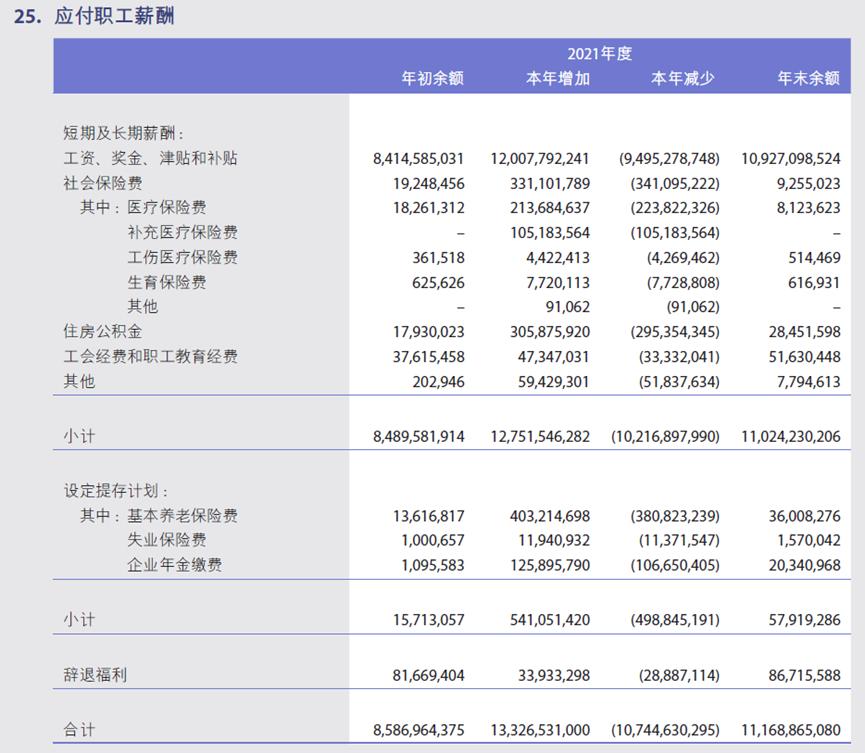Select the 社会保险费 row label
Viewport: 865px width, 753px height.
pyautogui.click(x=106, y=182)
